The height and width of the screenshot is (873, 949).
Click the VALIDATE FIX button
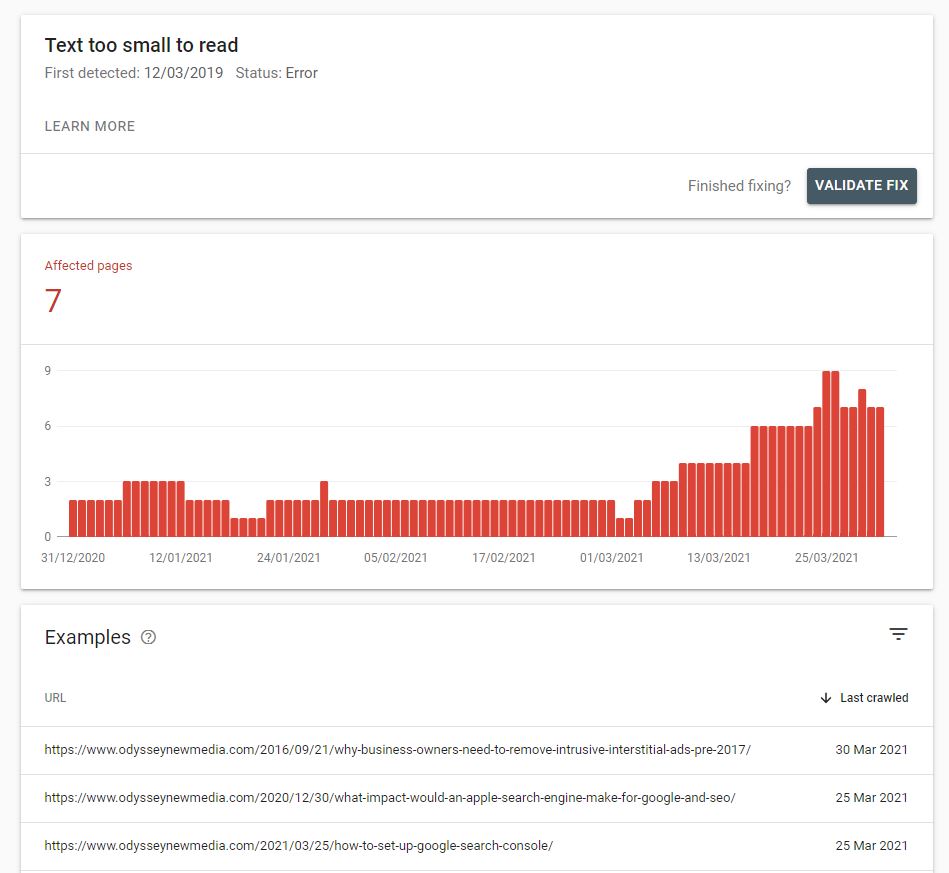pos(861,186)
